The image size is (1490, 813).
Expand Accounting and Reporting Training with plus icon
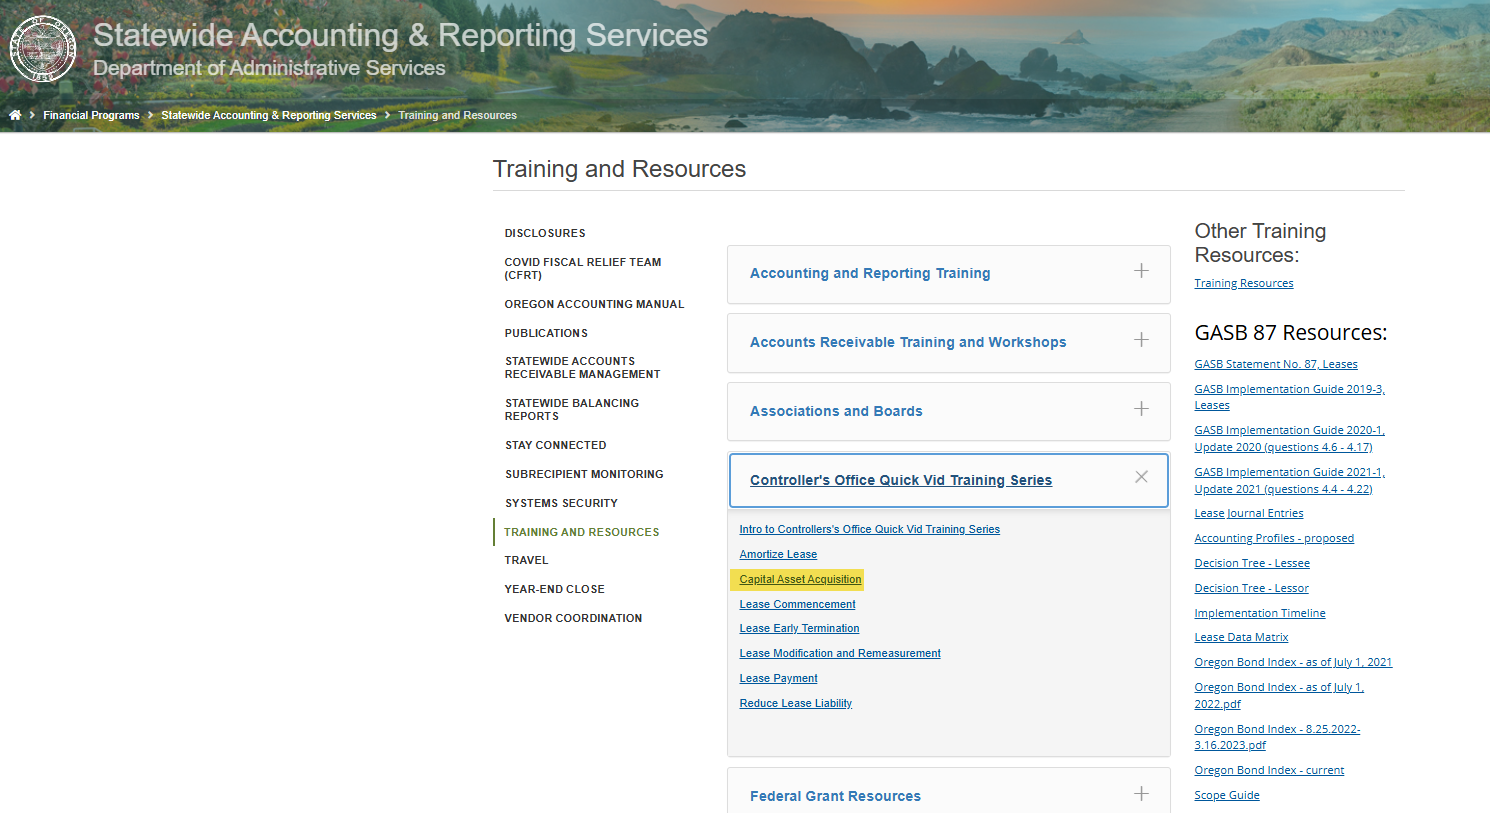1141,271
